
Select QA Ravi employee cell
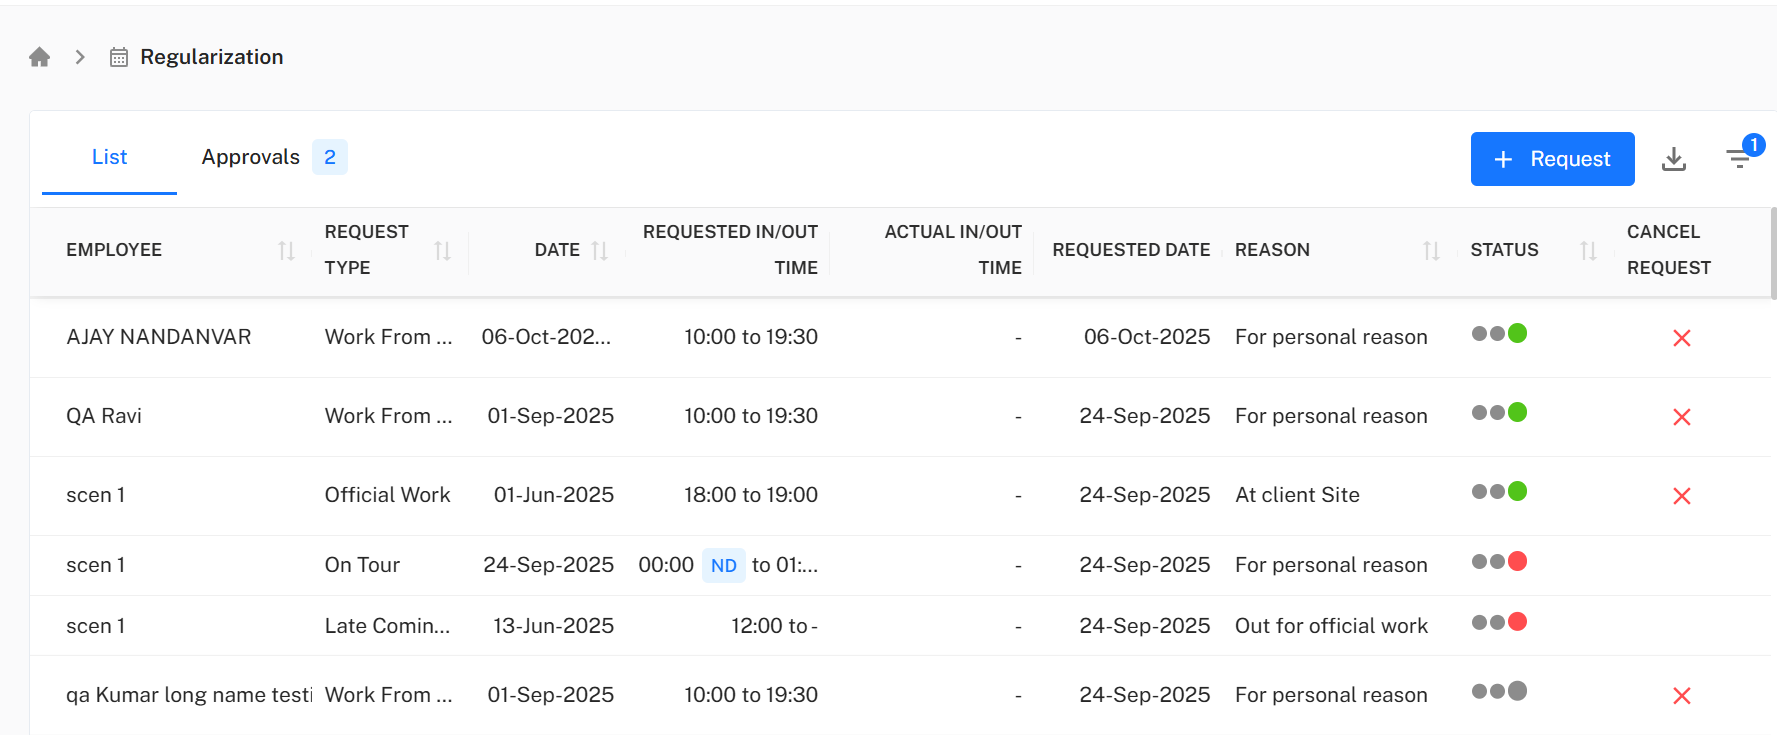(104, 416)
